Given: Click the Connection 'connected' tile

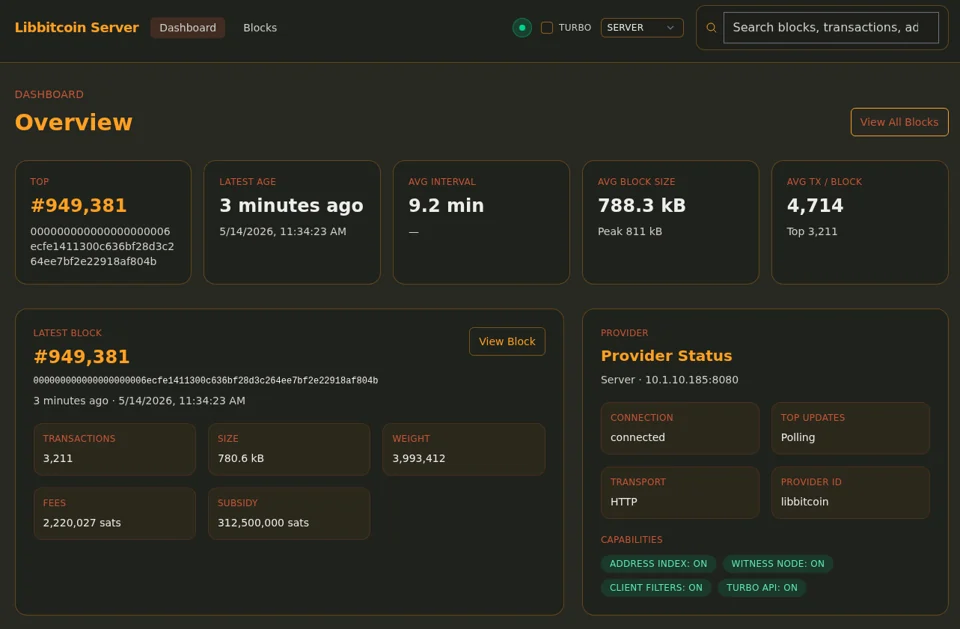Looking at the screenshot, I should point(680,428).
